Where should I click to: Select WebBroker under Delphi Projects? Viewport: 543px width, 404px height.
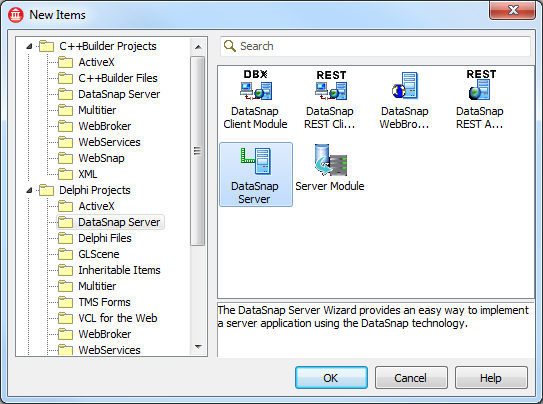point(105,334)
